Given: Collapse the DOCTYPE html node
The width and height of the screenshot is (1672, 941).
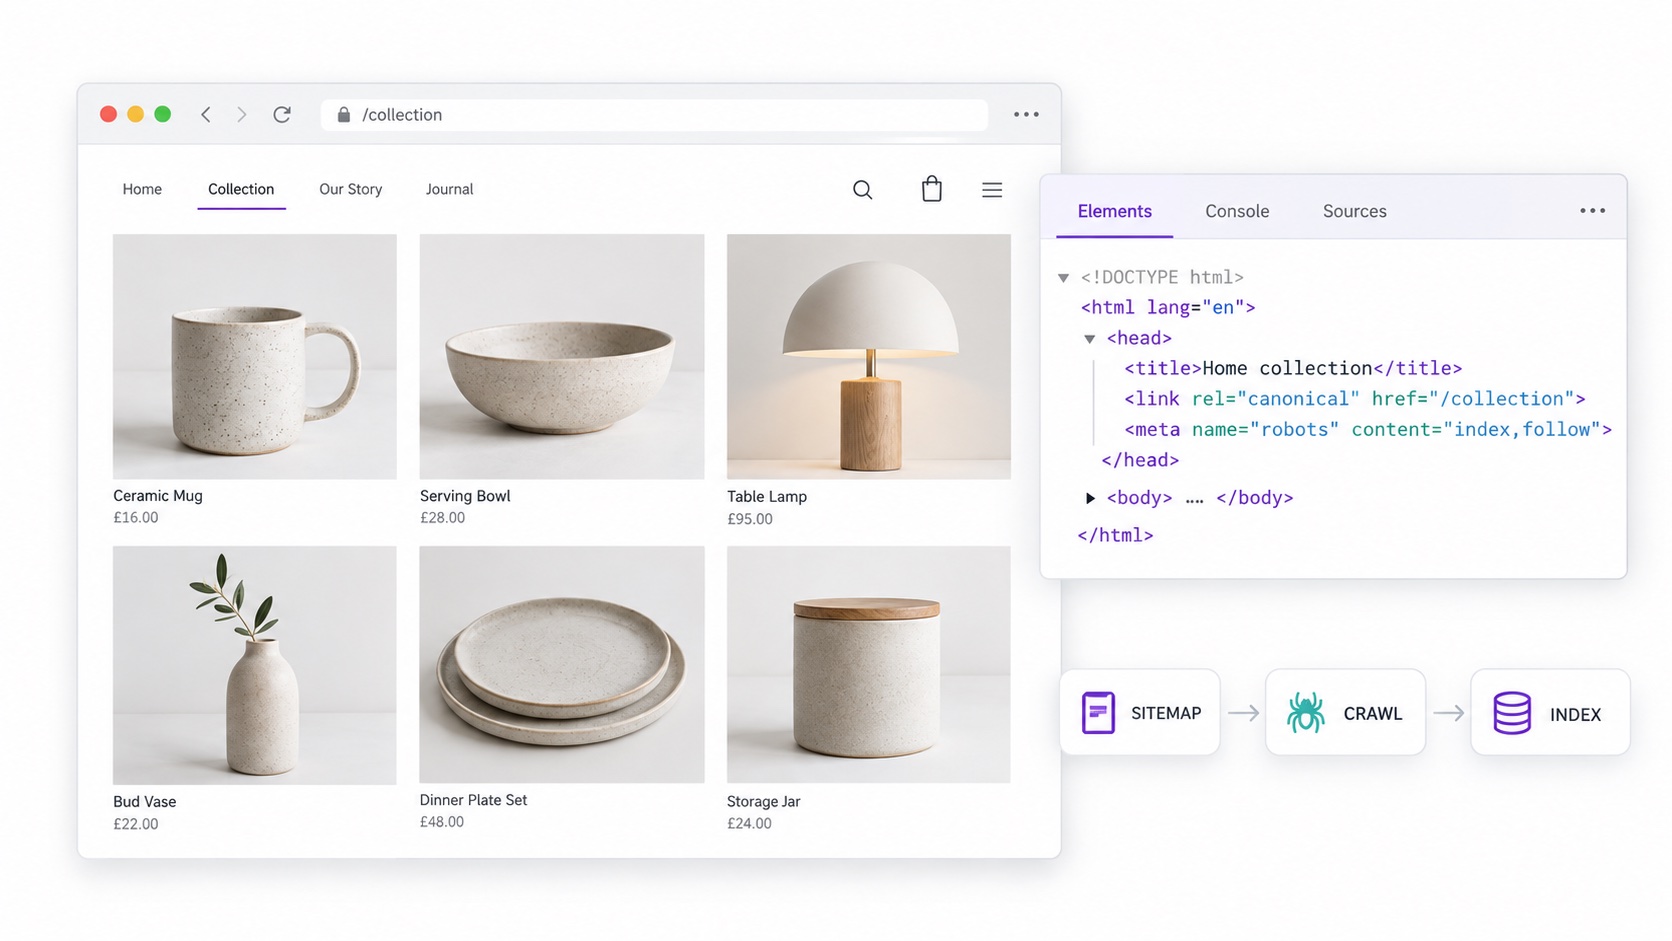Looking at the screenshot, I should [x=1064, y=278].
